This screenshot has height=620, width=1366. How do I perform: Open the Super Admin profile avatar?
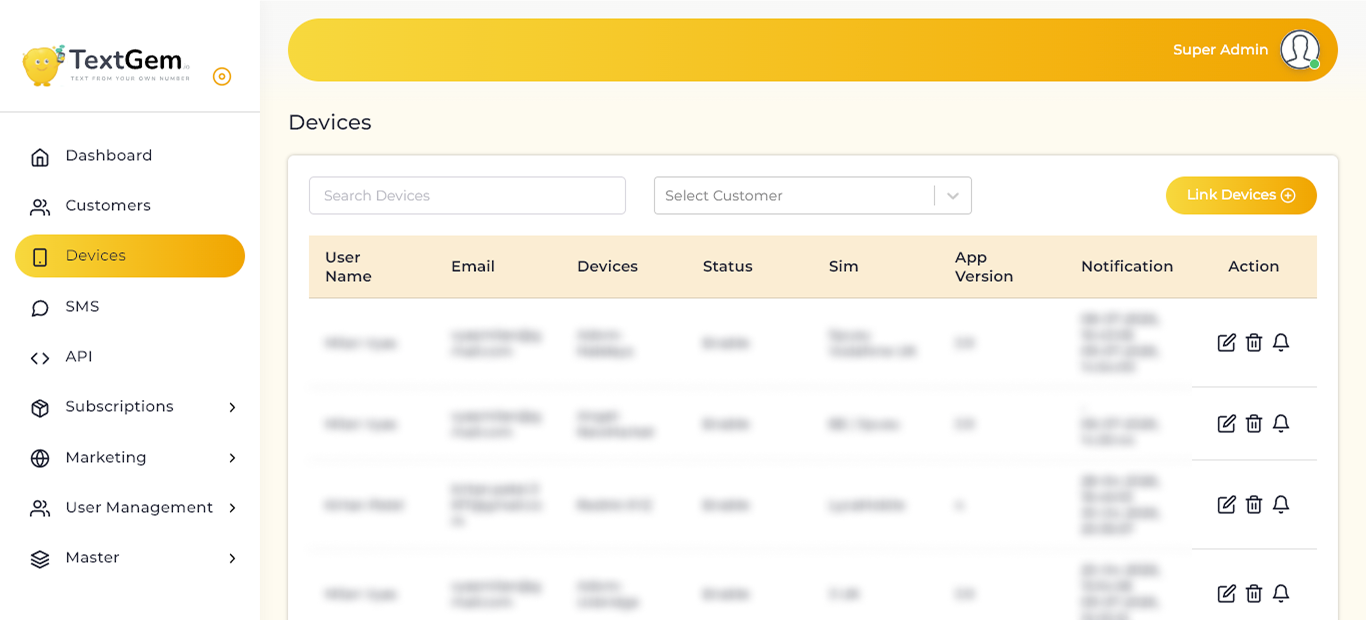click(1300, 50)
